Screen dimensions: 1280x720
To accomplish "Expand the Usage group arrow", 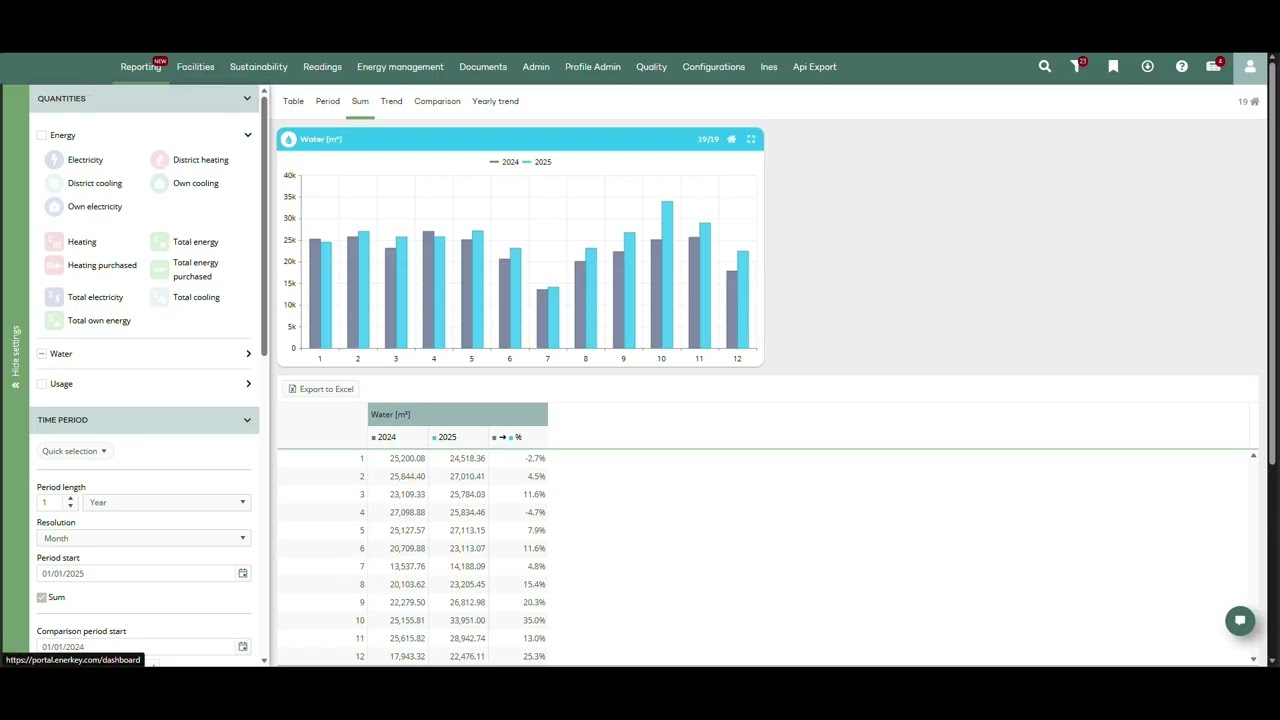I will pos(248,384).
